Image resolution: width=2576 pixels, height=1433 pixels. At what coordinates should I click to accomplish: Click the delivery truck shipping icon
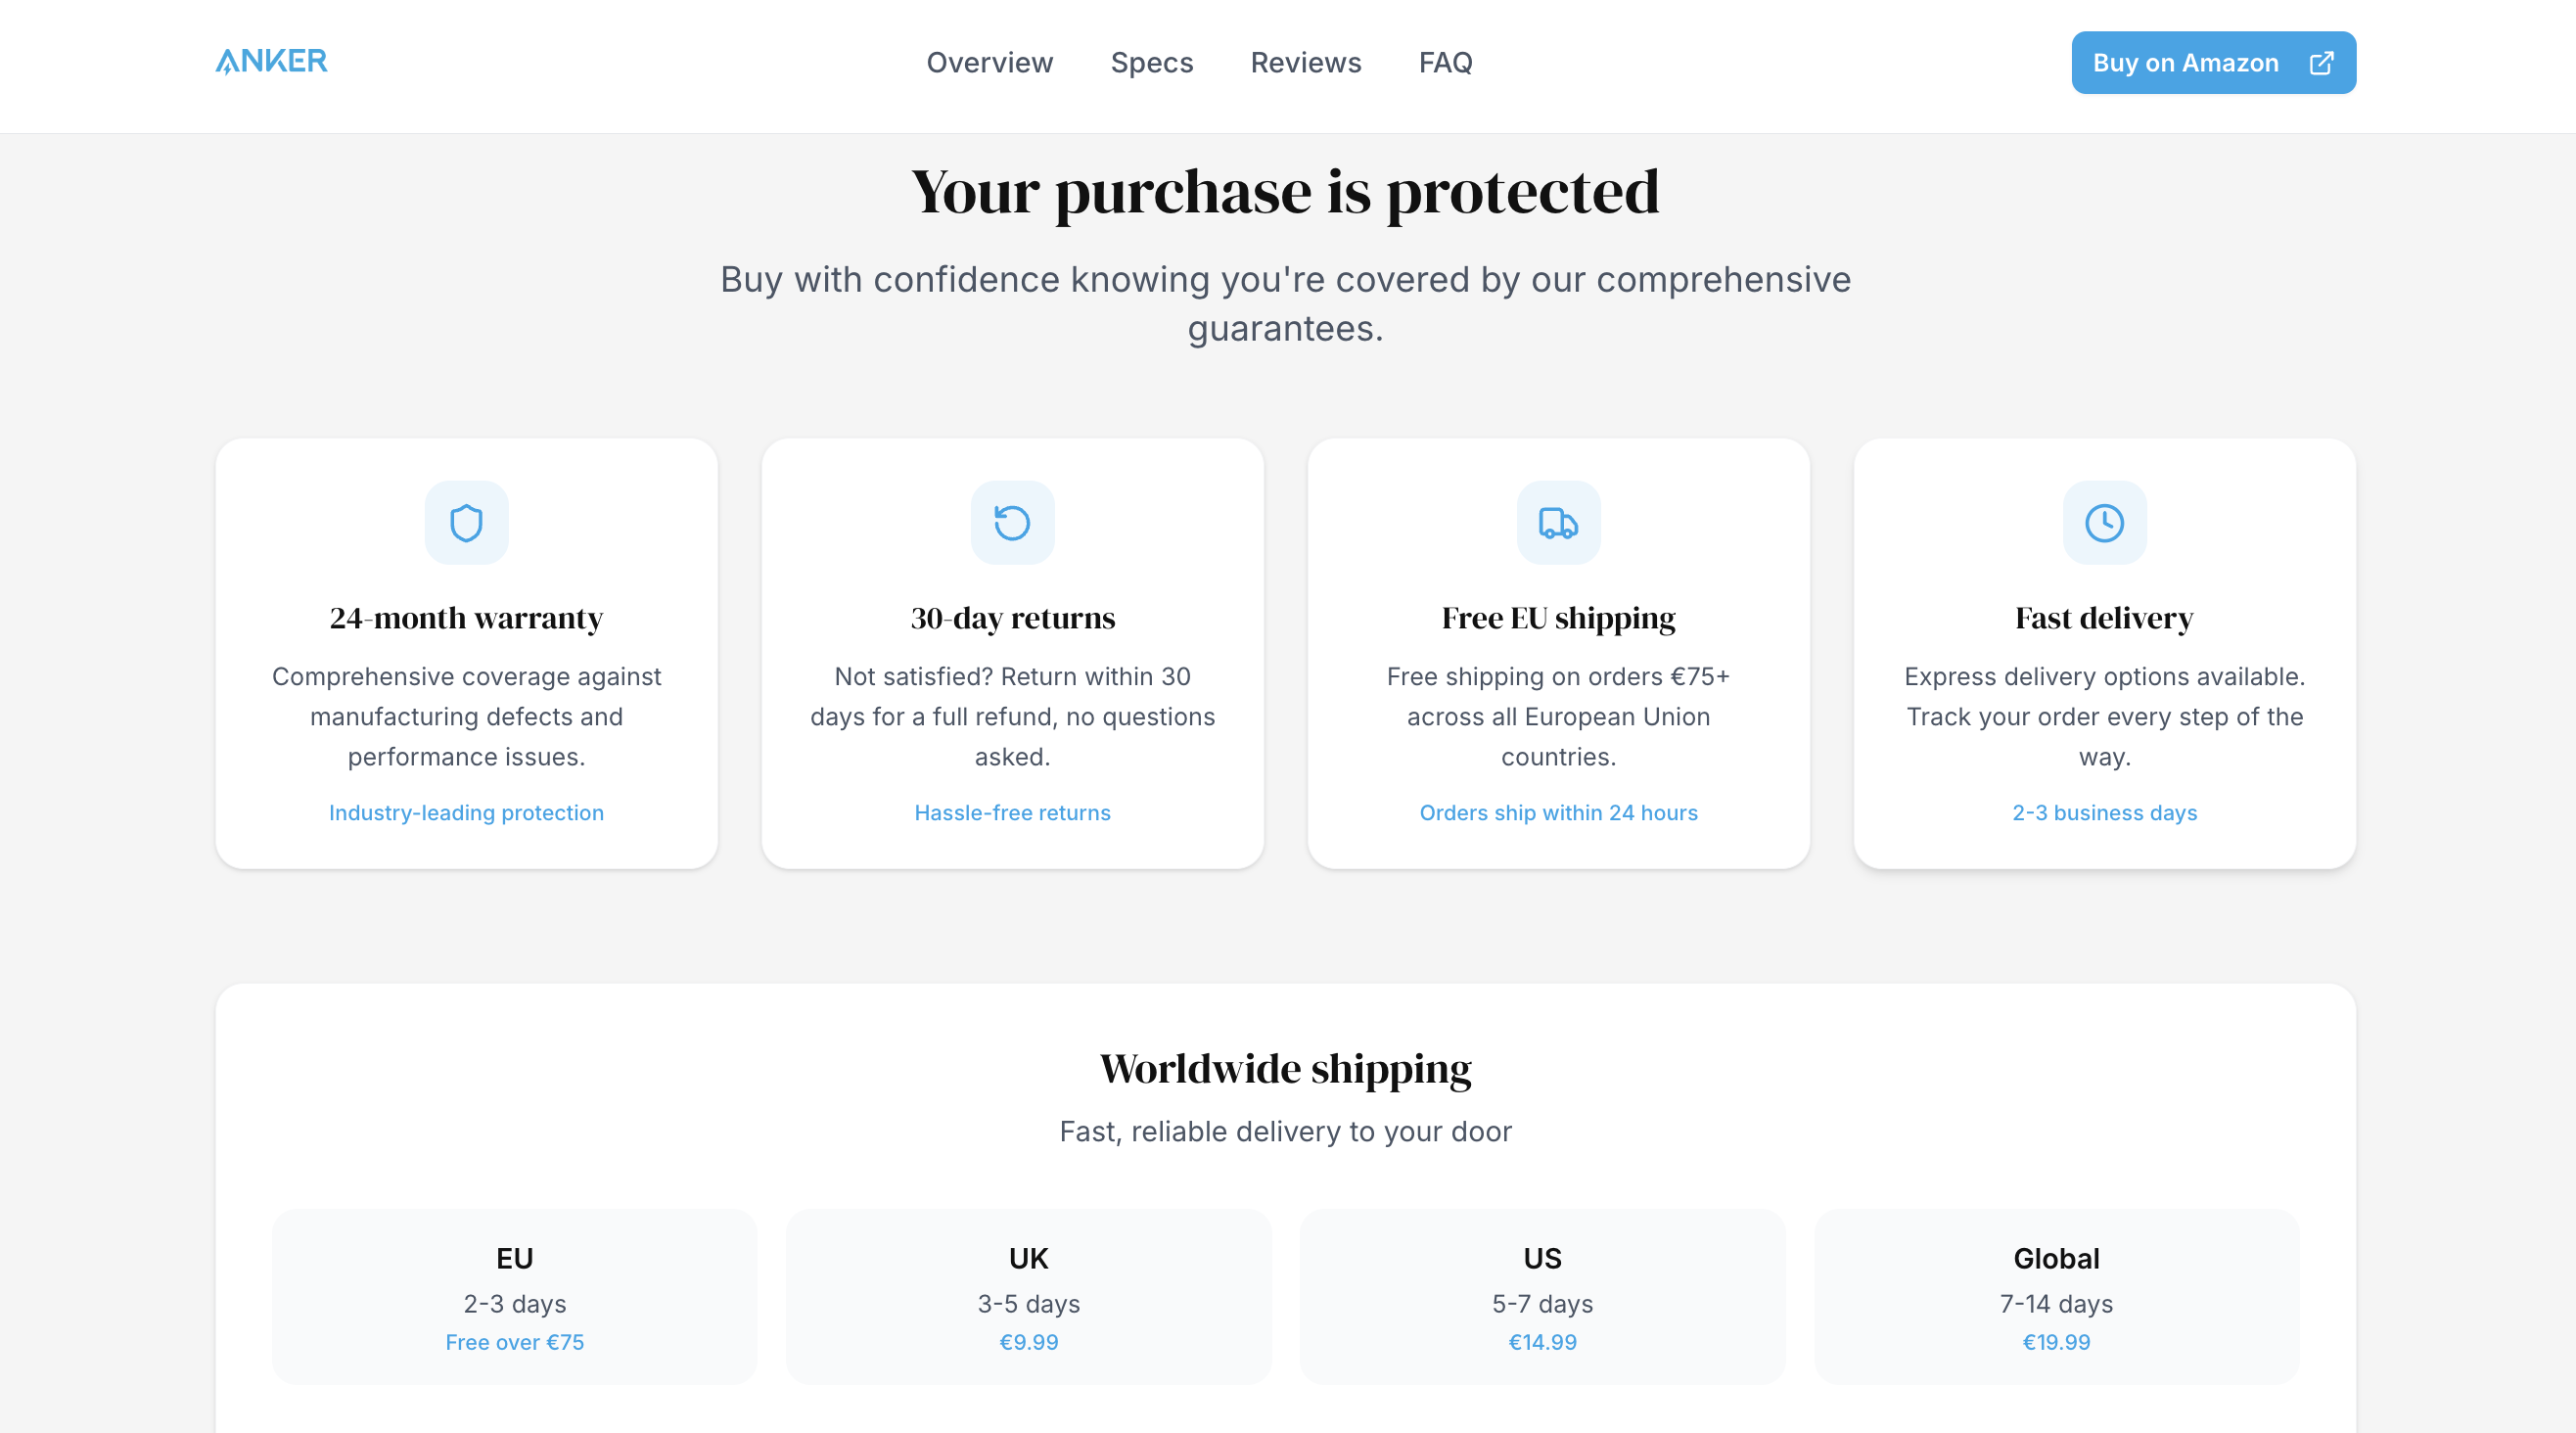pyautogui.click(x=1558, y=523)
